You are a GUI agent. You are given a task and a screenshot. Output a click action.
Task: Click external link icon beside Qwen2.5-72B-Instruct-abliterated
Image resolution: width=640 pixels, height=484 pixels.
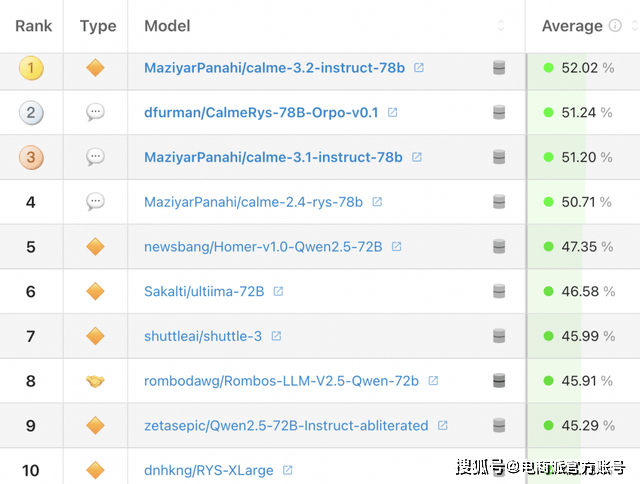[442, 426]
